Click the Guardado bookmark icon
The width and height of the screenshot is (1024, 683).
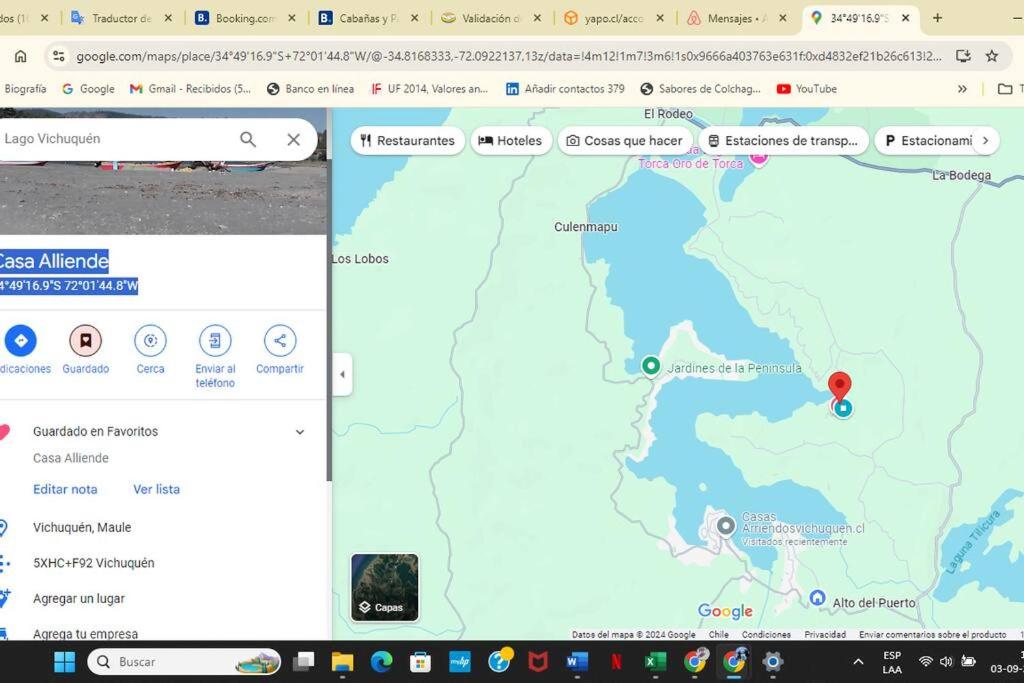pyautogui.click(x=86, y=340)
